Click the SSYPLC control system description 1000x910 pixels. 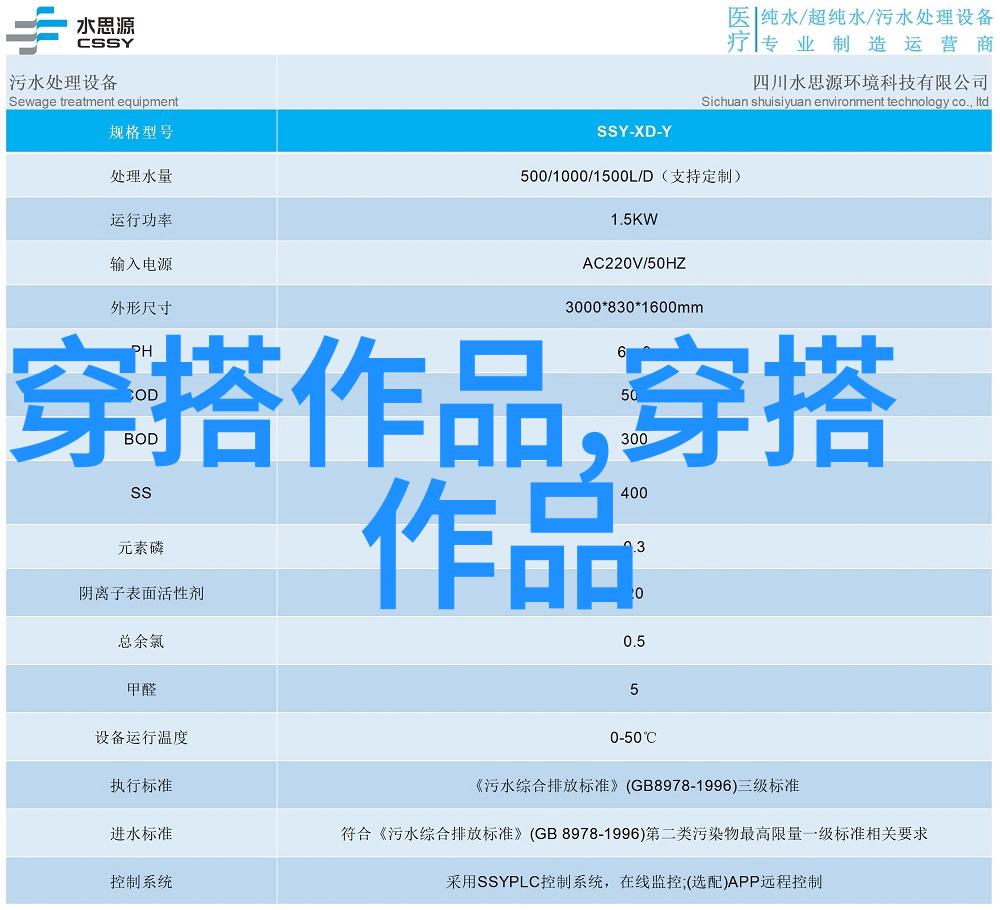point(634,882)
